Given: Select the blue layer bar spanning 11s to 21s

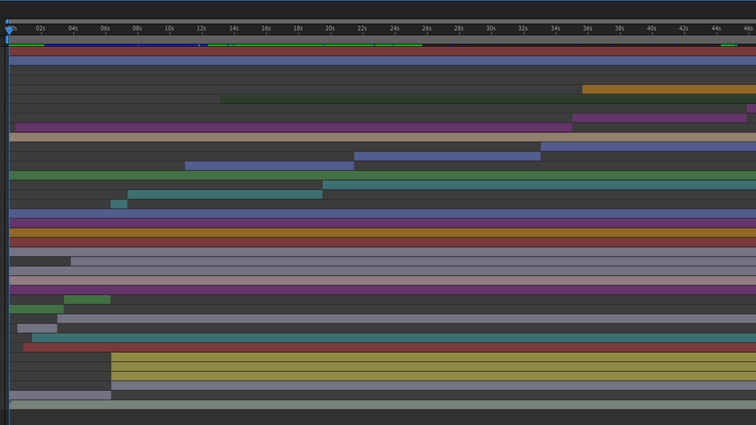Looking at the screenshot, I should coord(270,166).
